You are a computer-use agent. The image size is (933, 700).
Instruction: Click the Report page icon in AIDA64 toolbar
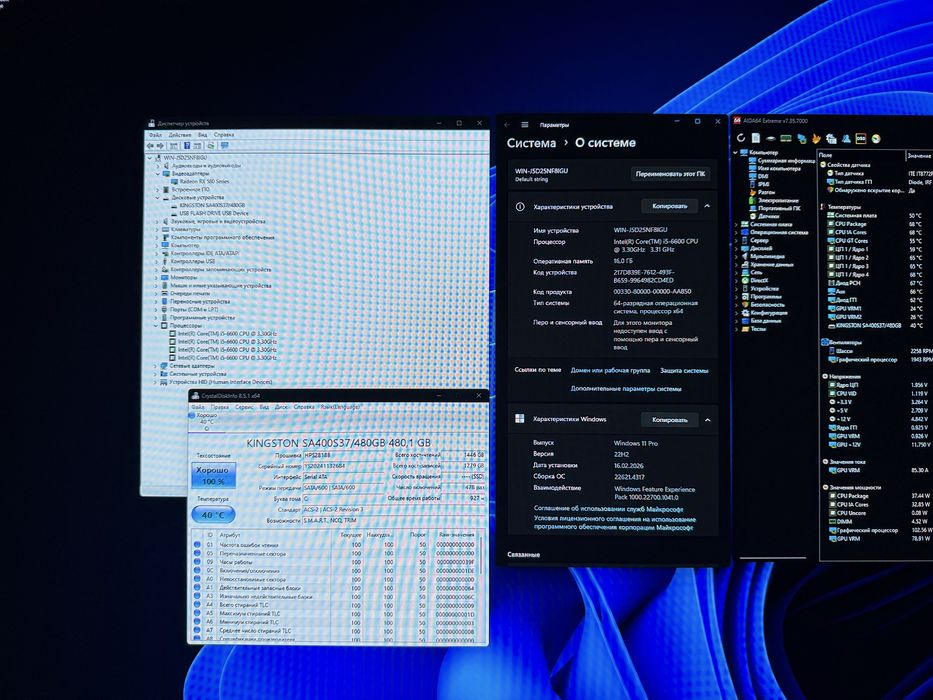(756, 138)
